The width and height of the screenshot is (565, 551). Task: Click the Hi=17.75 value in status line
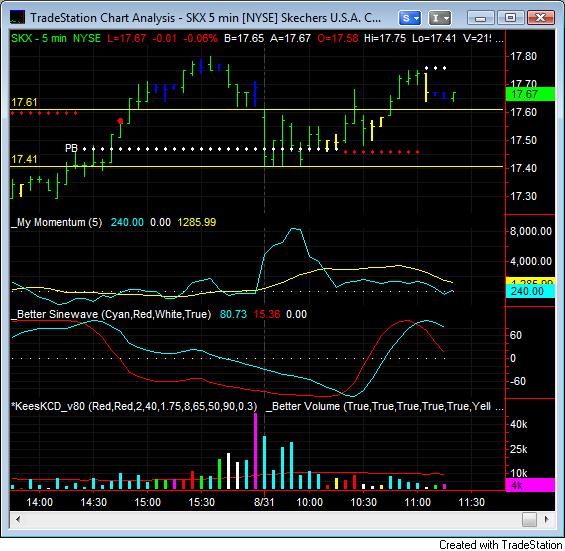385,38
